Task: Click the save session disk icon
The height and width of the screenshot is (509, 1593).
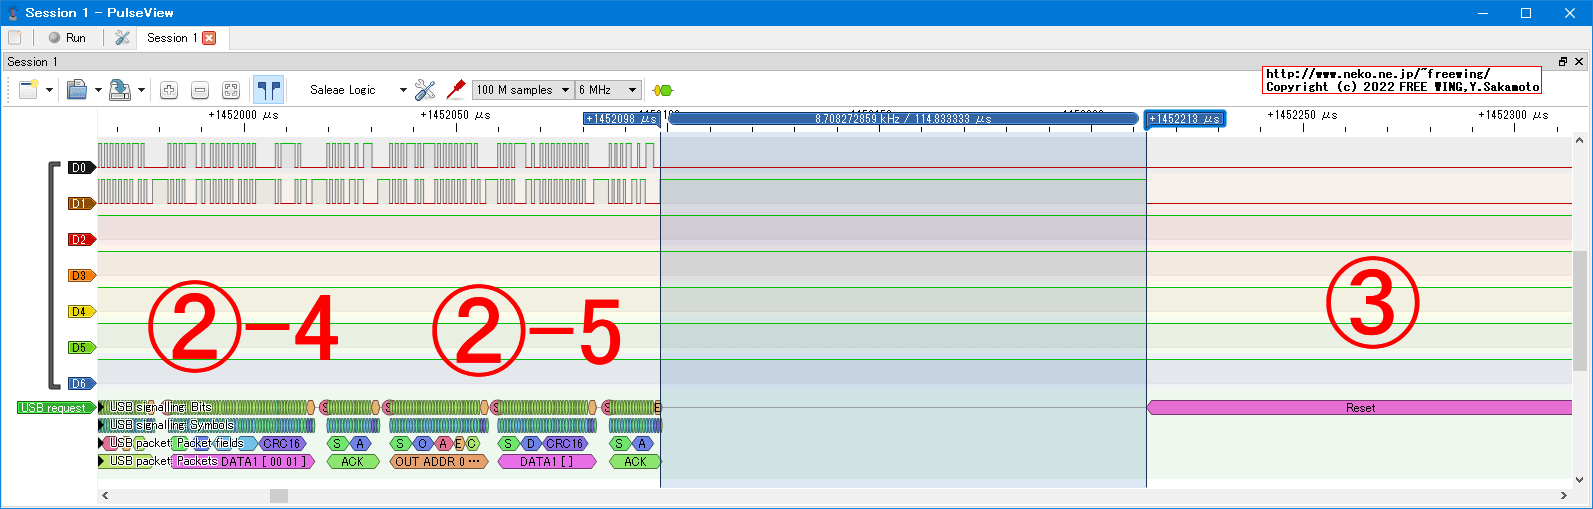Action: point(119,90)
